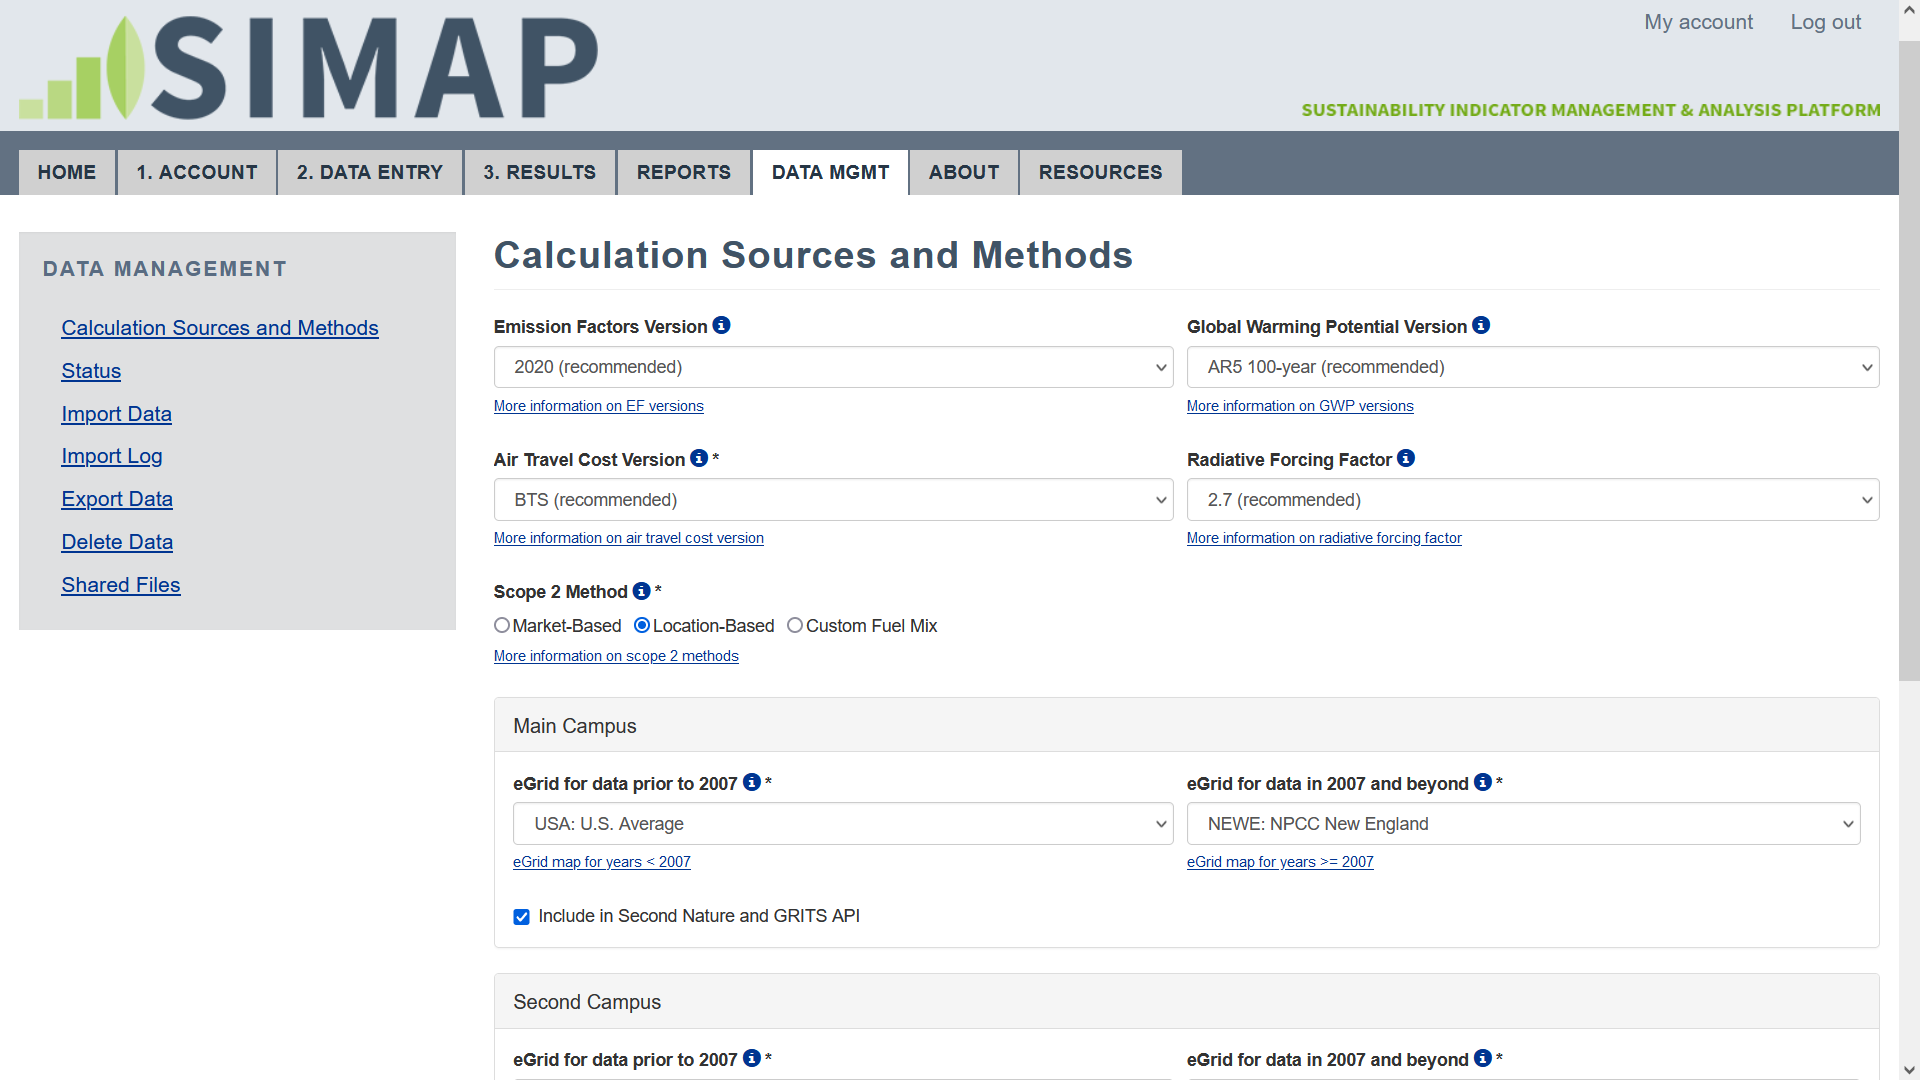Click Main Campus eGrid prior to 2007 info icon
The width and height of the screenshot is (1920, 1080).
coord(752,783)
